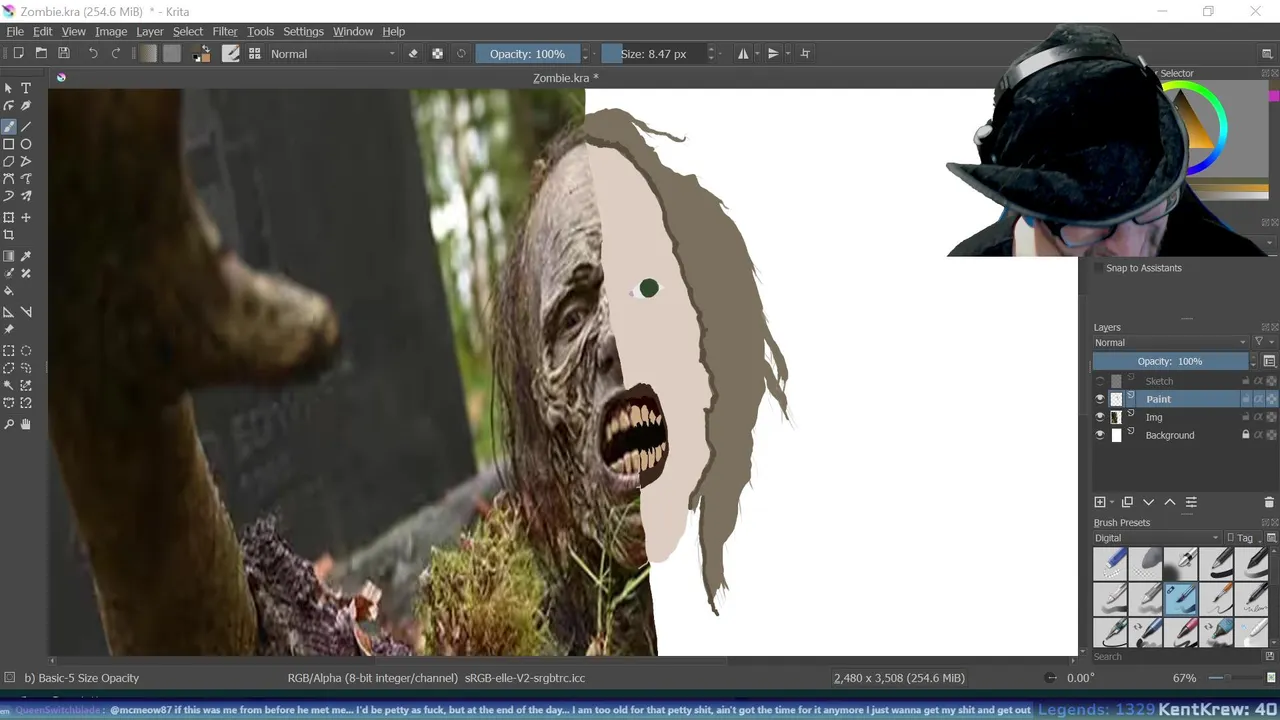Select the Pan hand tool

coord(26,424)
